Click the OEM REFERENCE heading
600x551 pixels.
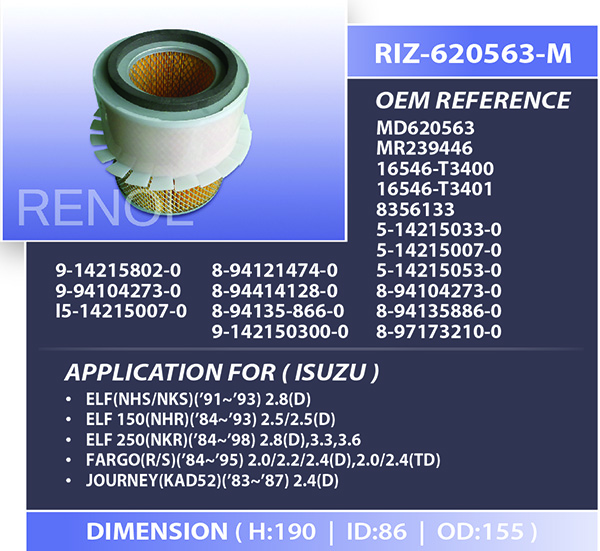point(473,101)
